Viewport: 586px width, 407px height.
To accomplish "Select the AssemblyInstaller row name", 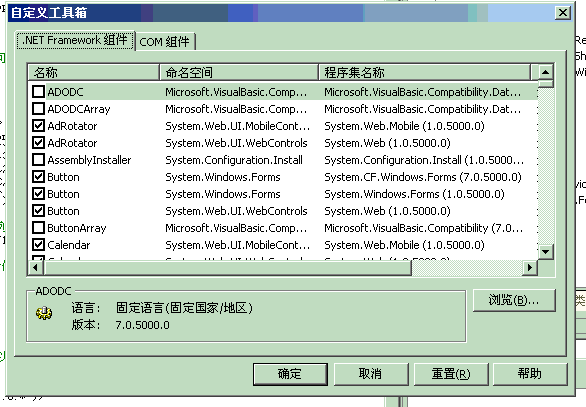I will (89, 160).
